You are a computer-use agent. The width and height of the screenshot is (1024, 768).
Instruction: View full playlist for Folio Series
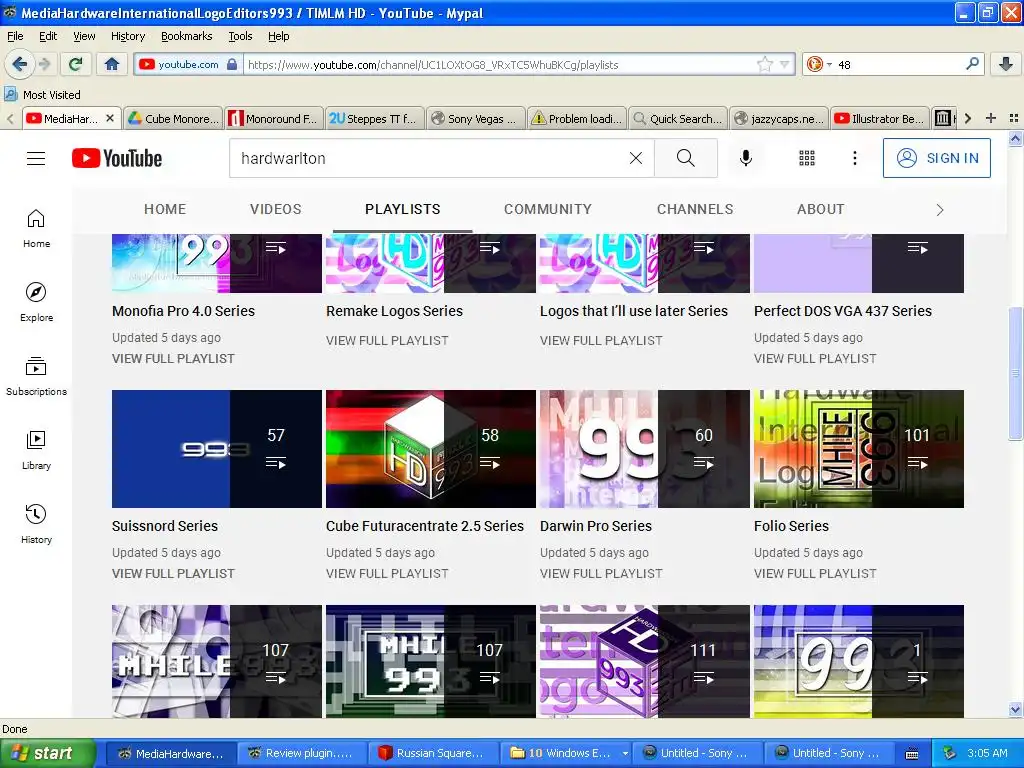pyautogui.click(x=815, y=573)
